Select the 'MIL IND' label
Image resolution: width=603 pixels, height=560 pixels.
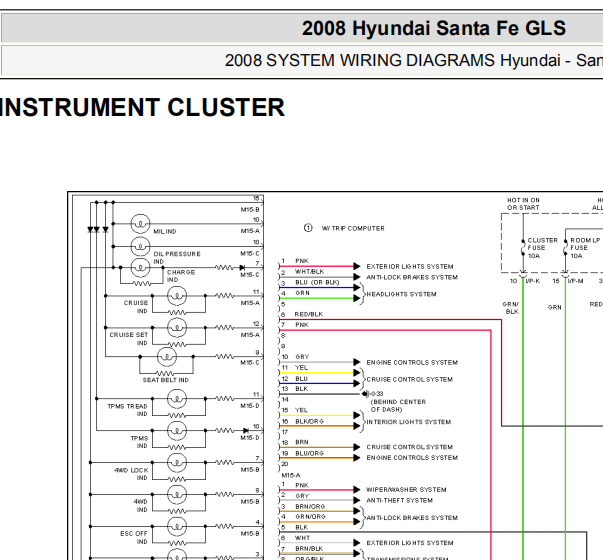pos(165,232)
